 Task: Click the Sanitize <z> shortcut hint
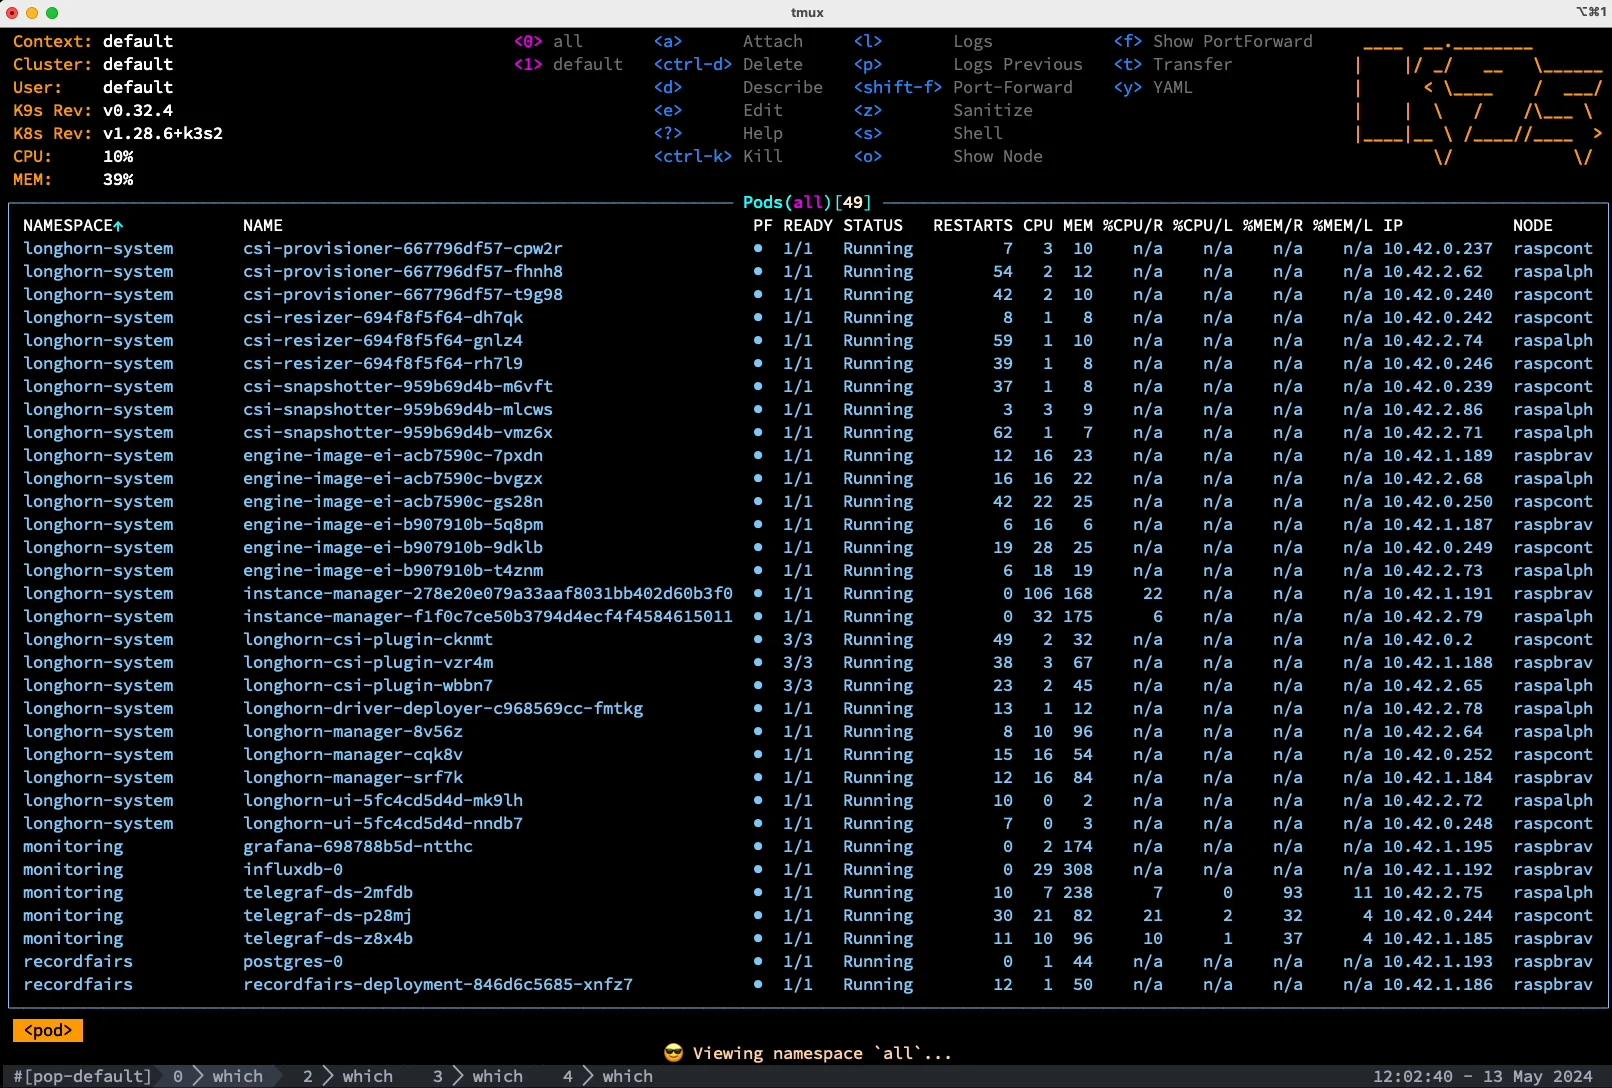pyautogui.click(x=943, y=110)
